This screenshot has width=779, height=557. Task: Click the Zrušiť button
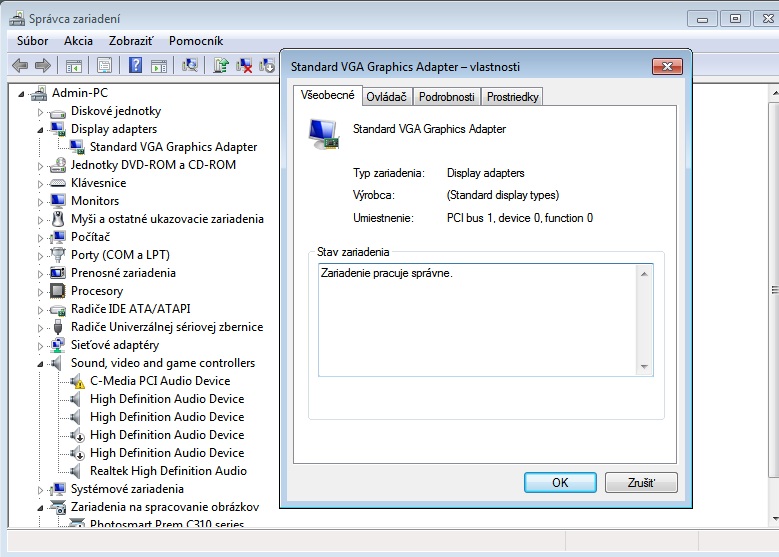[x=641, y=482]
